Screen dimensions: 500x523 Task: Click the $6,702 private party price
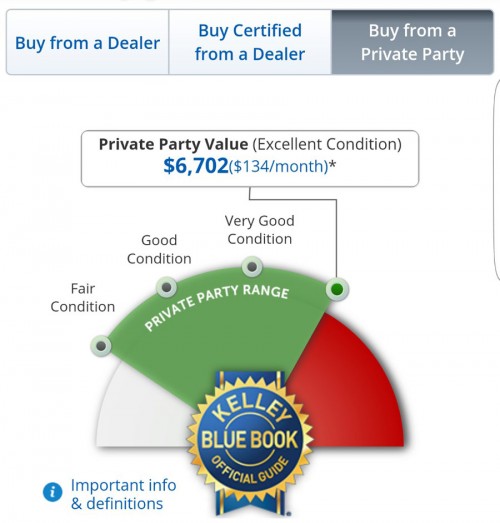coord(195,166)
